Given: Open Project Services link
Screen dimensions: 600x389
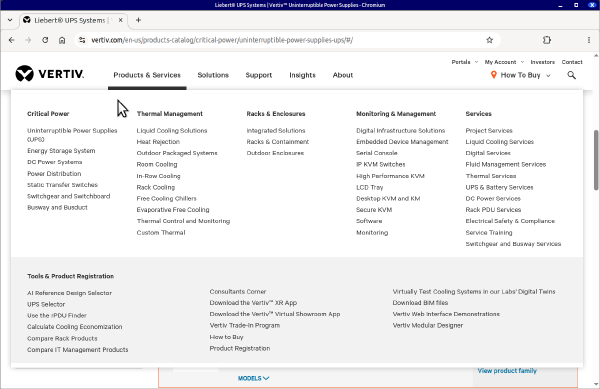Looking at the screenshot, I should point(489,130).
